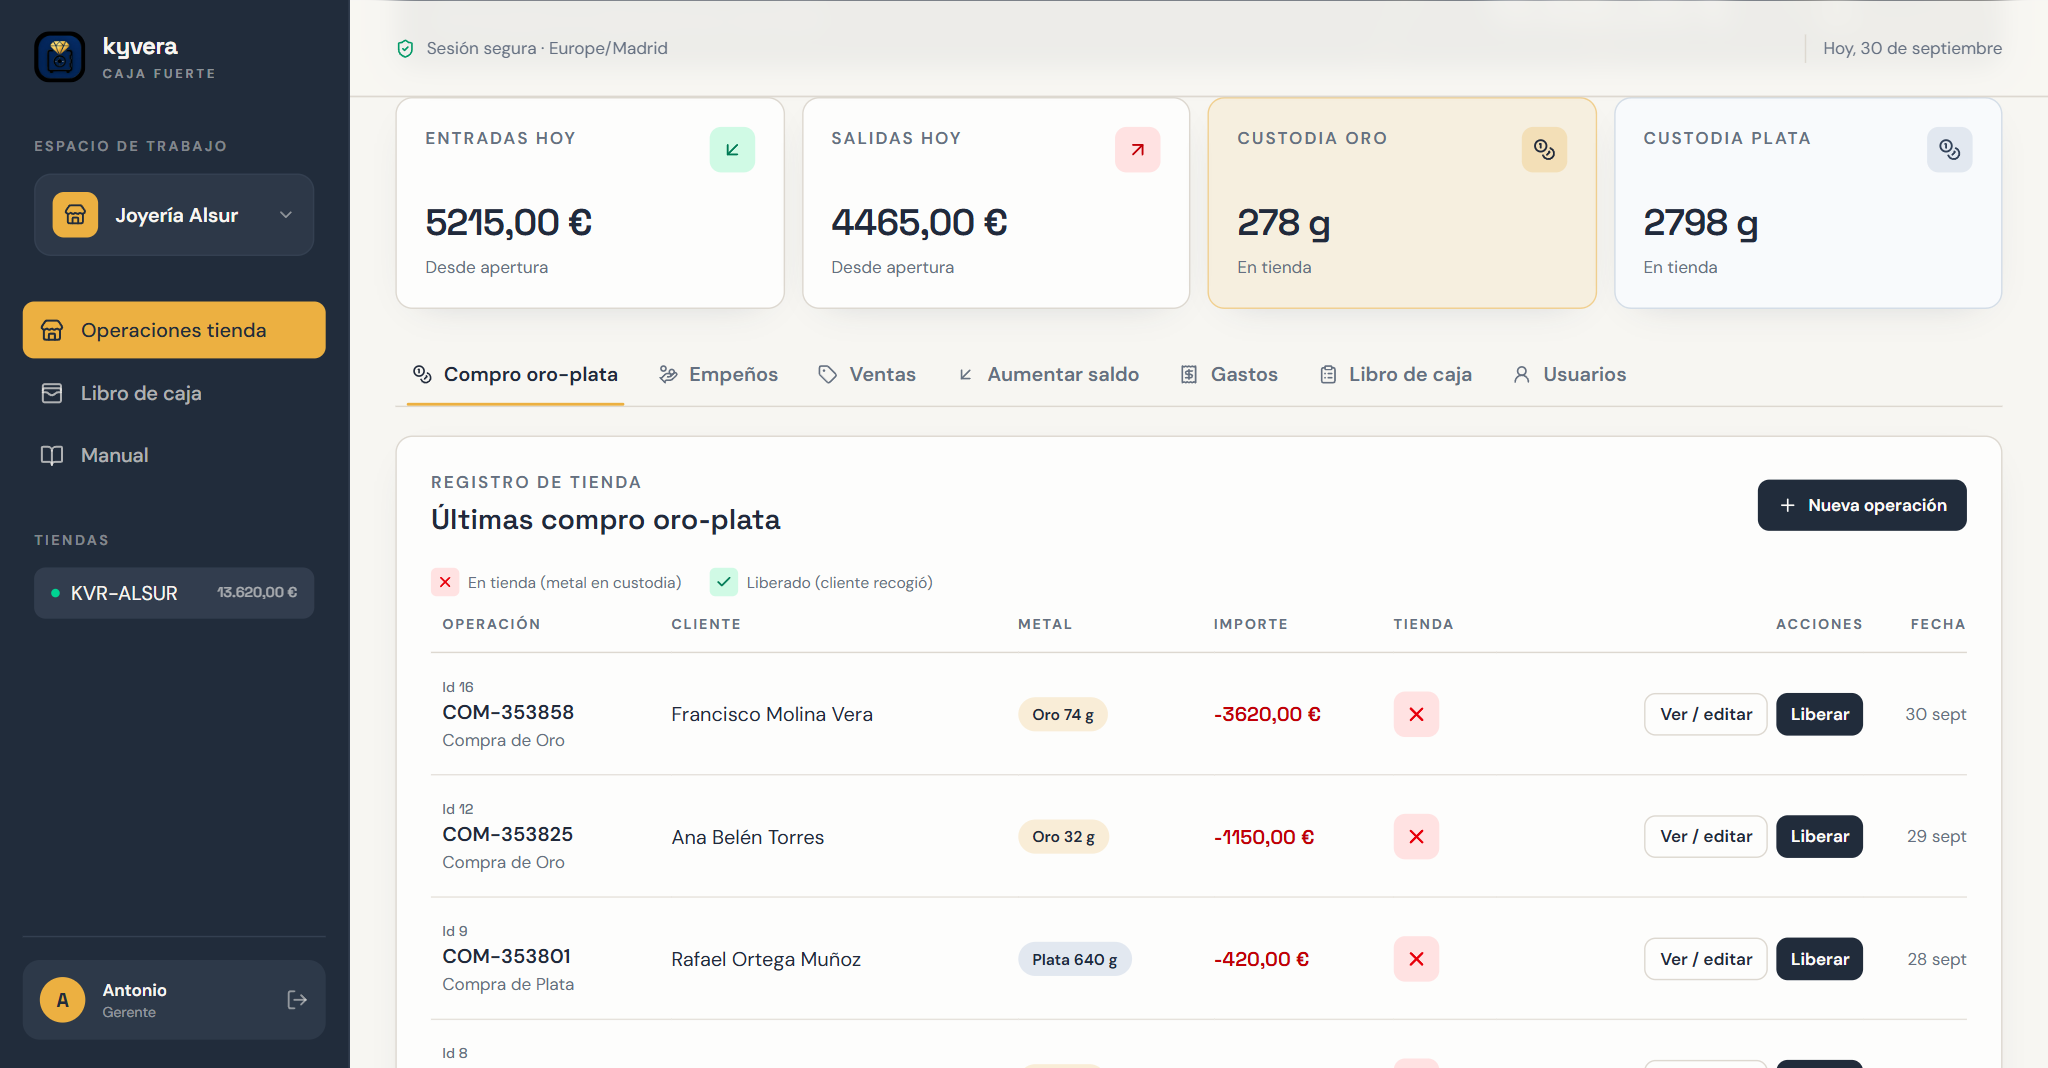Switch to the Usuarios tab

[1569, 374]
